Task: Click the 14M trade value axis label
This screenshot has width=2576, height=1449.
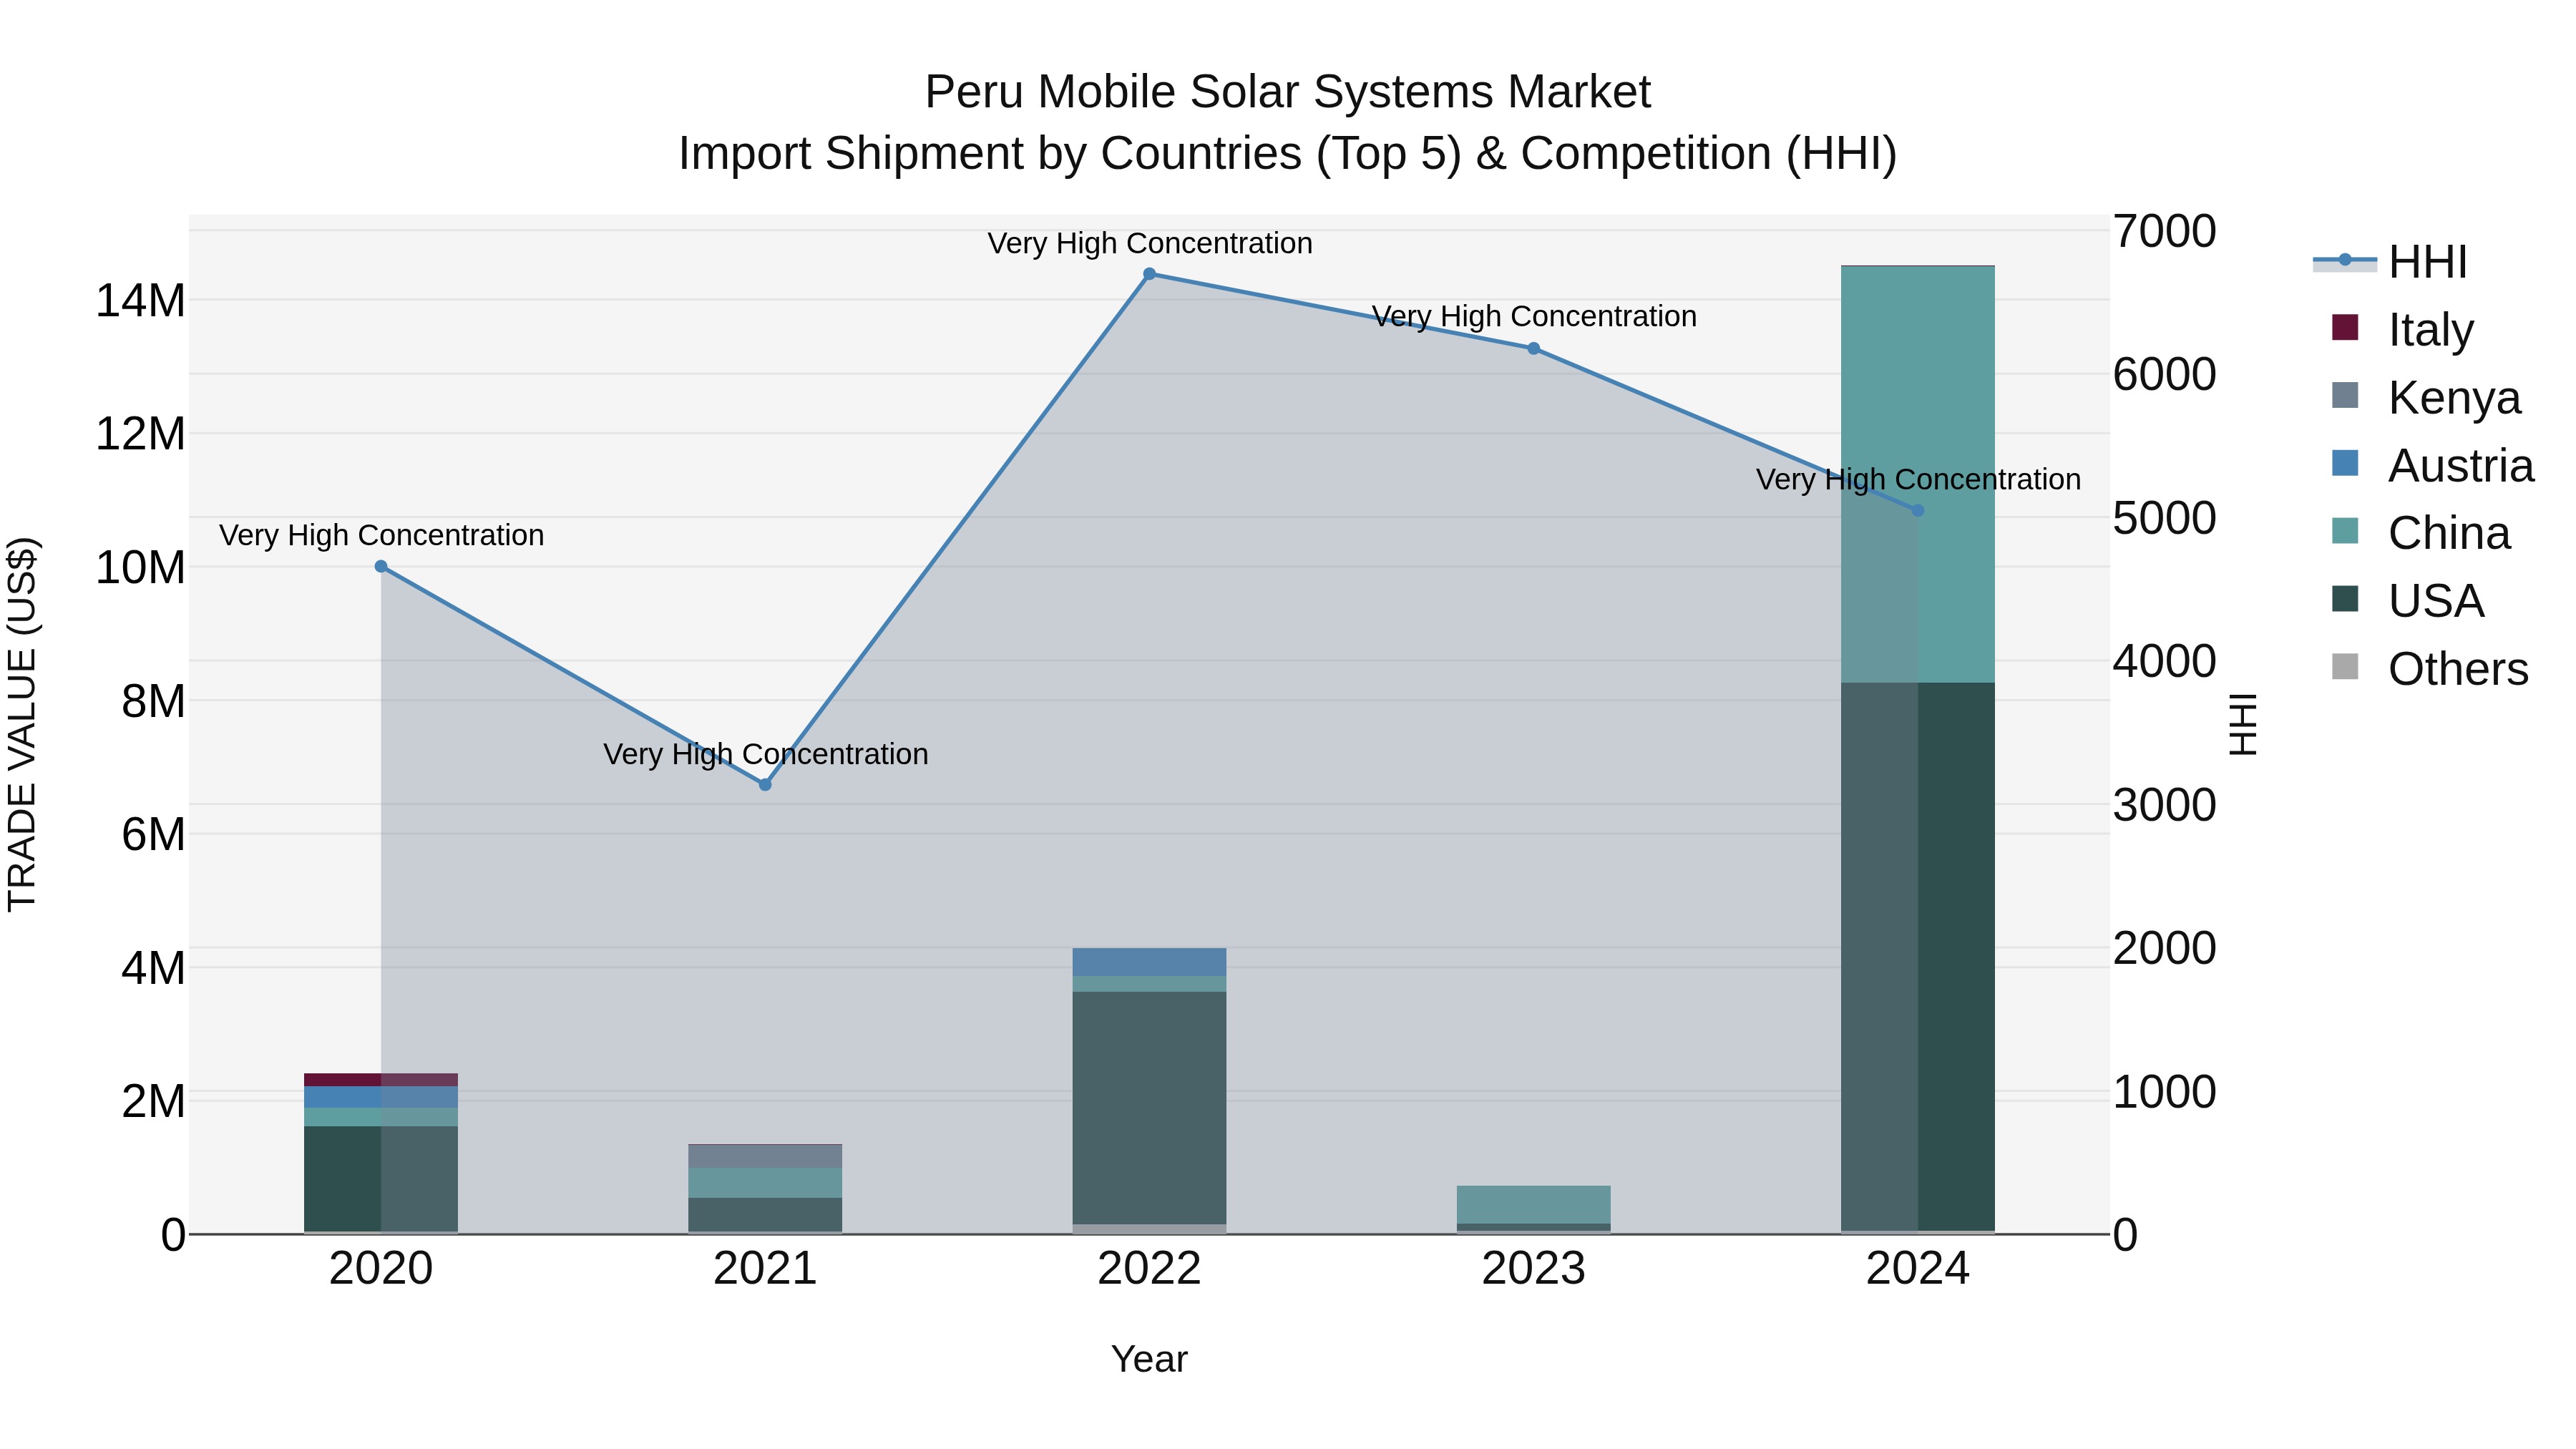Action: coord(140,301)
